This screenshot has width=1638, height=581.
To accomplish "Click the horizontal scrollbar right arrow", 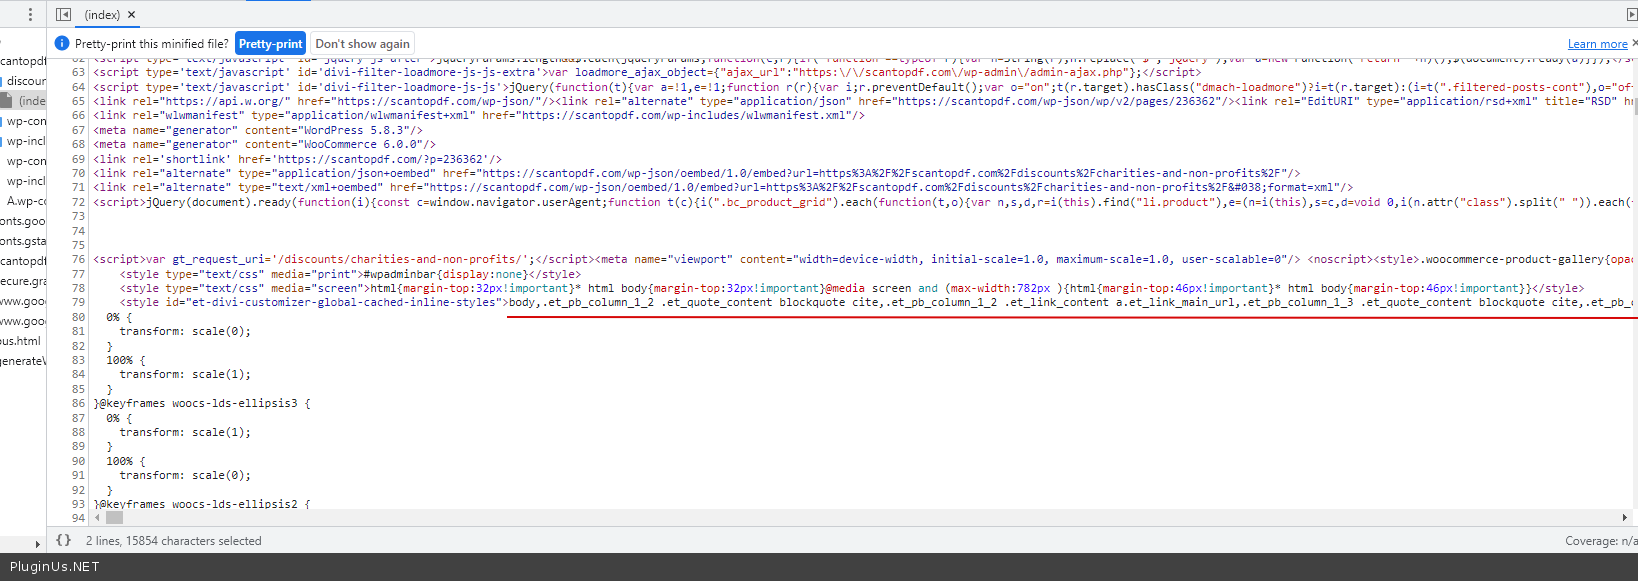I will point(1625,518).
